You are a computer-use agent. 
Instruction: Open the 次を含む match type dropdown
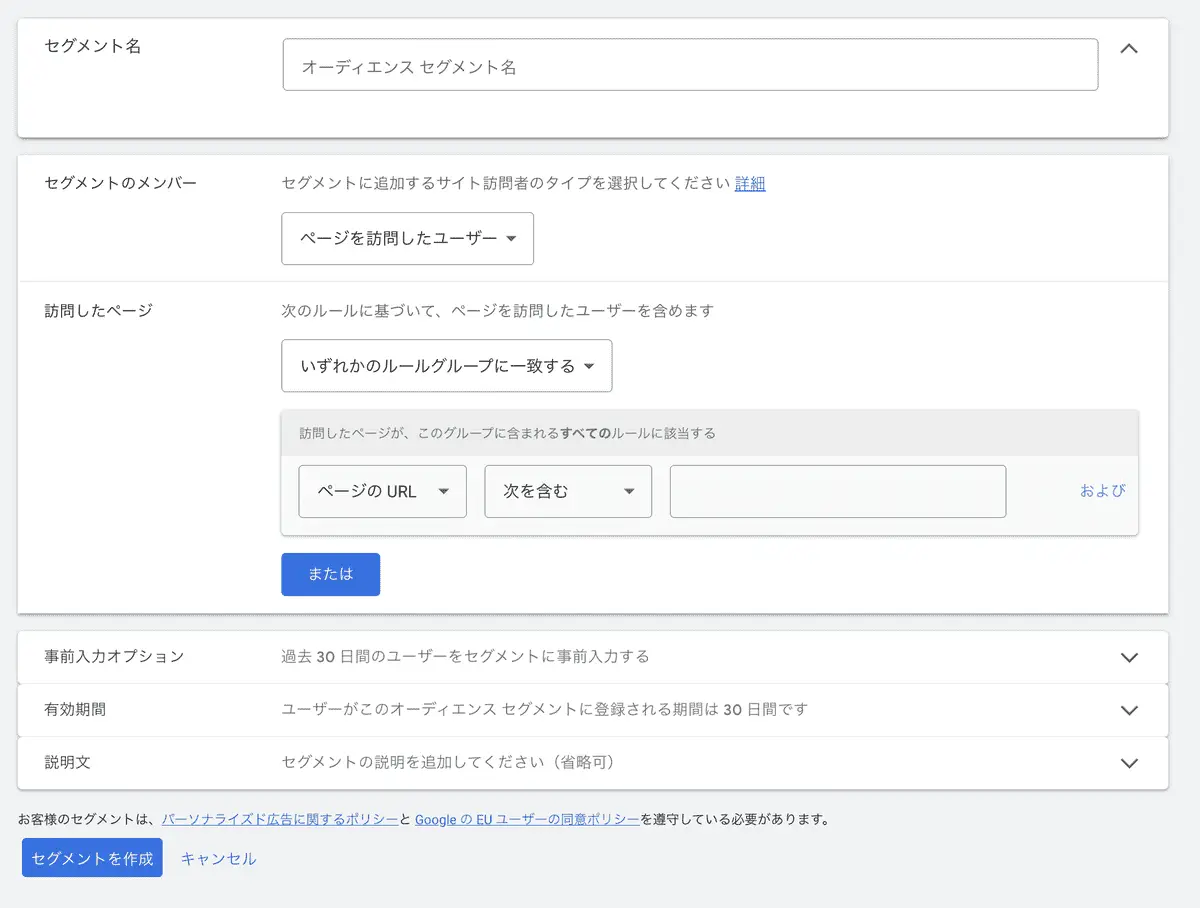pos(567,491)
